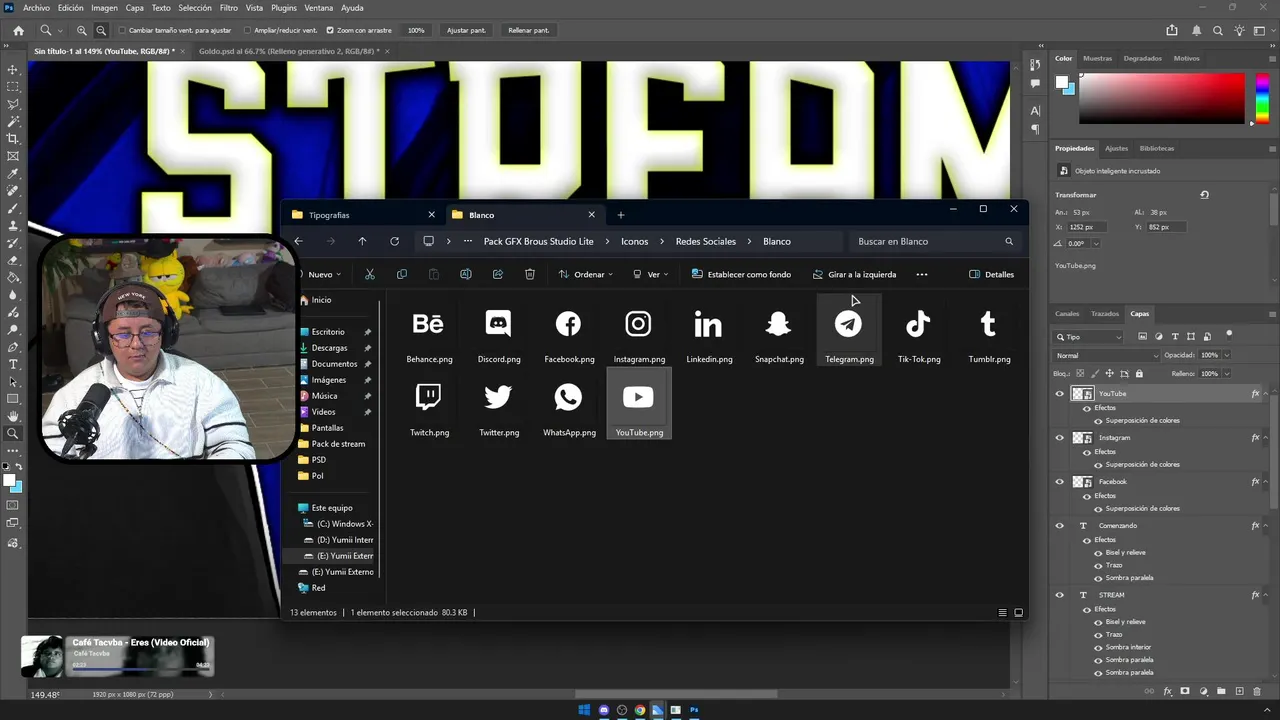The width and height of the screenshot is (1280, 720).
Task: Click the Refresh icon in Explorer
Action: [394, 241]
